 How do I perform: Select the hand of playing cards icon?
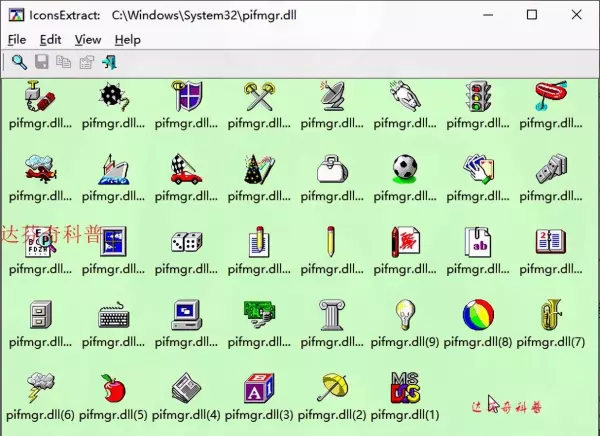(478, 169)
